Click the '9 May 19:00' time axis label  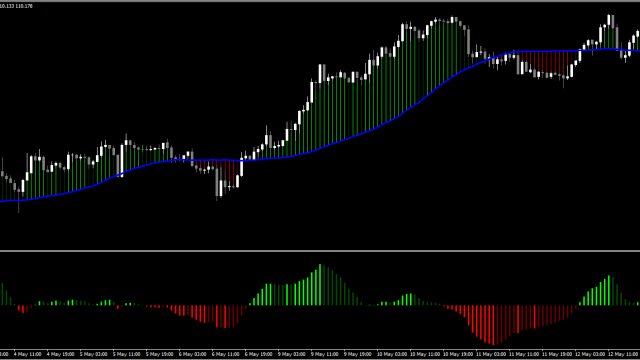tap(358, 354)
